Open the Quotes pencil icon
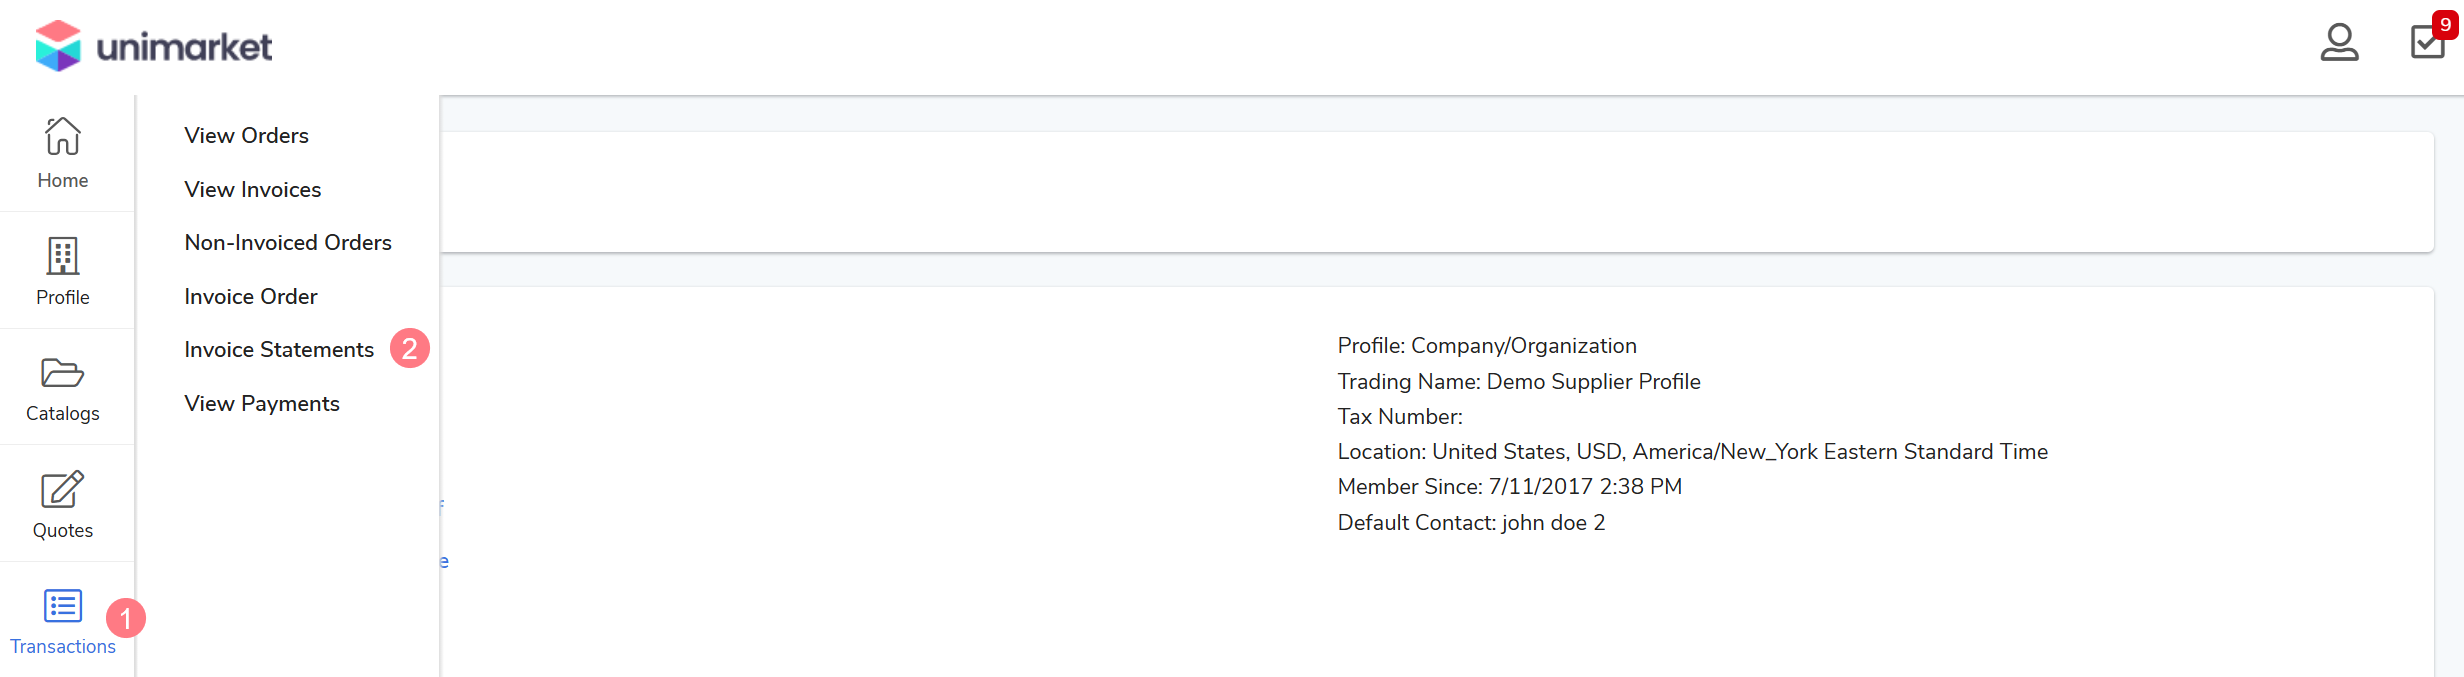 pyautogui.click(x=63, y=490)
